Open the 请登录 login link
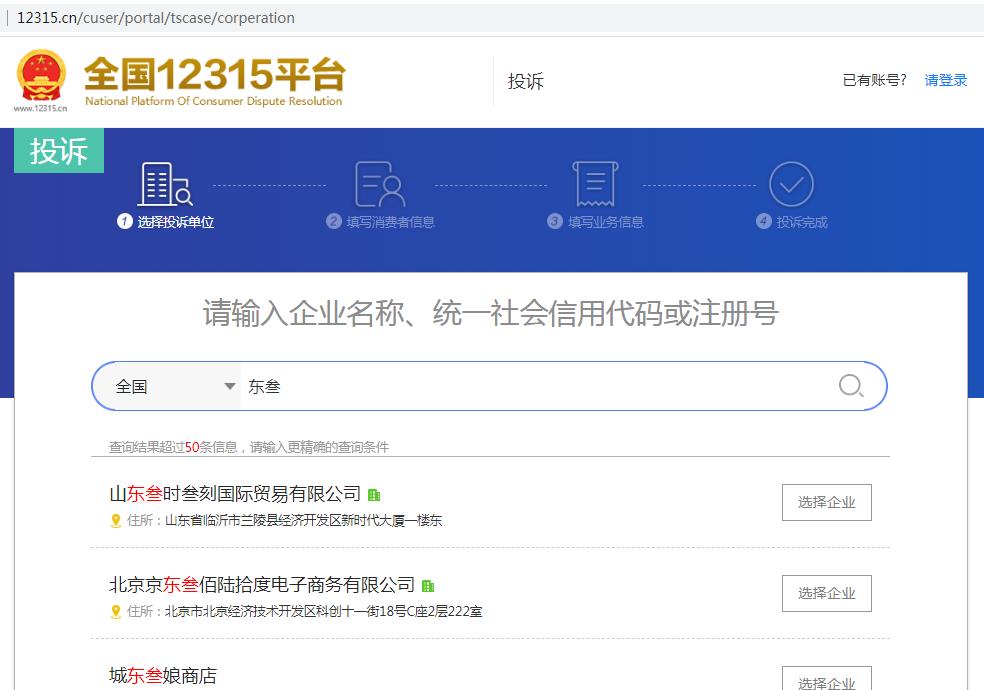The width and height of the screenshot is (984, 690). pos(945,80)
